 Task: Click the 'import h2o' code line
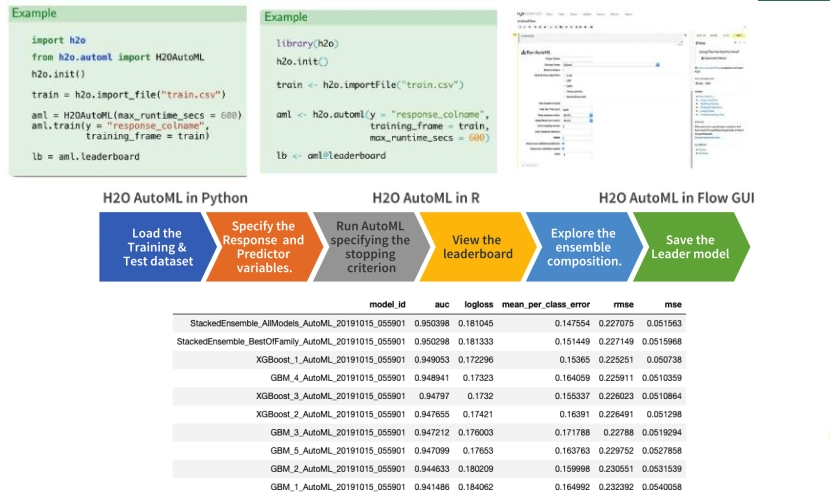click(x=58, y=40)
